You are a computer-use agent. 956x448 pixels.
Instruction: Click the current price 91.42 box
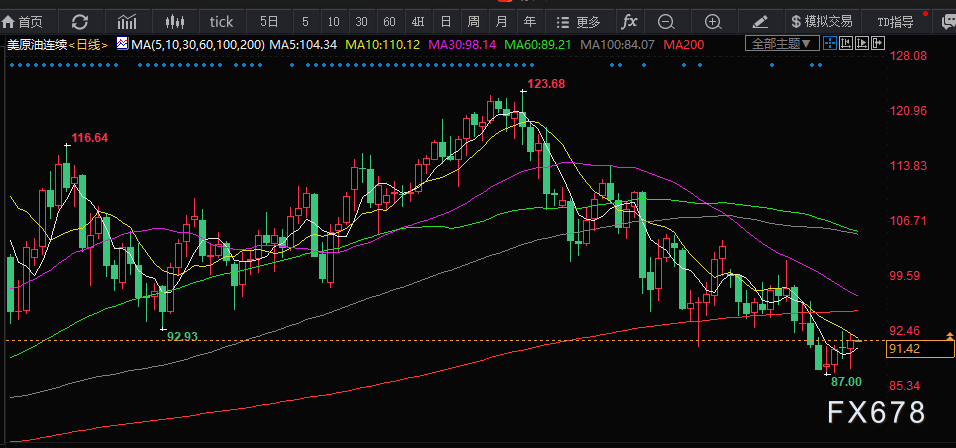(x=919, y=349)
